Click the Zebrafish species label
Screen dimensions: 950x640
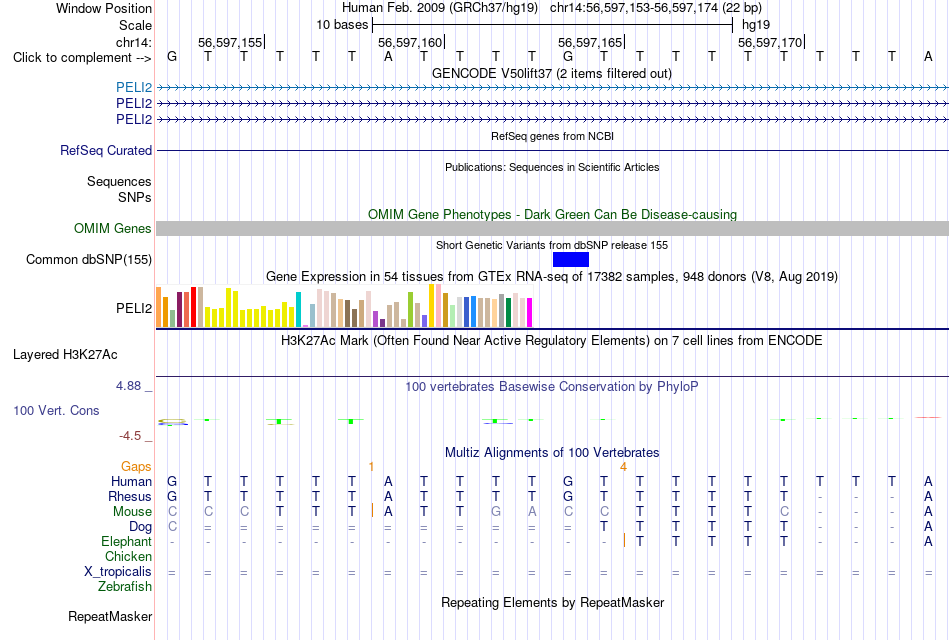click(x=125, y=586)
